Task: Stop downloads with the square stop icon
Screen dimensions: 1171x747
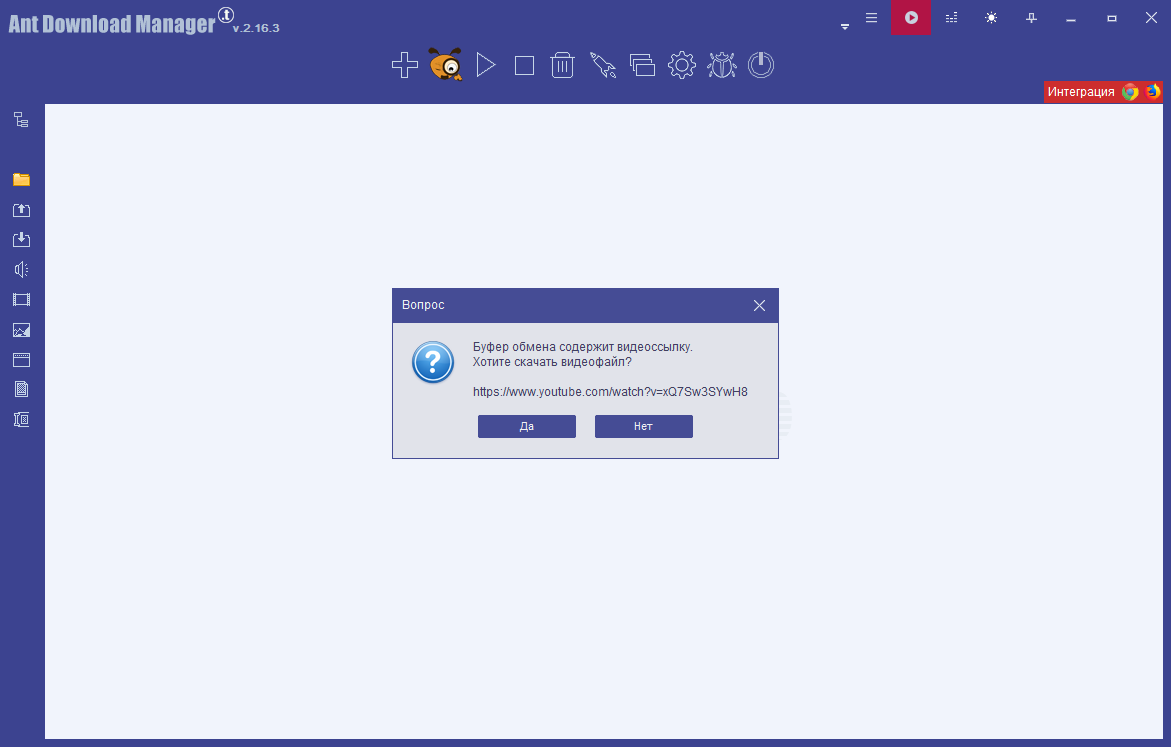Action: coord(524,66)
